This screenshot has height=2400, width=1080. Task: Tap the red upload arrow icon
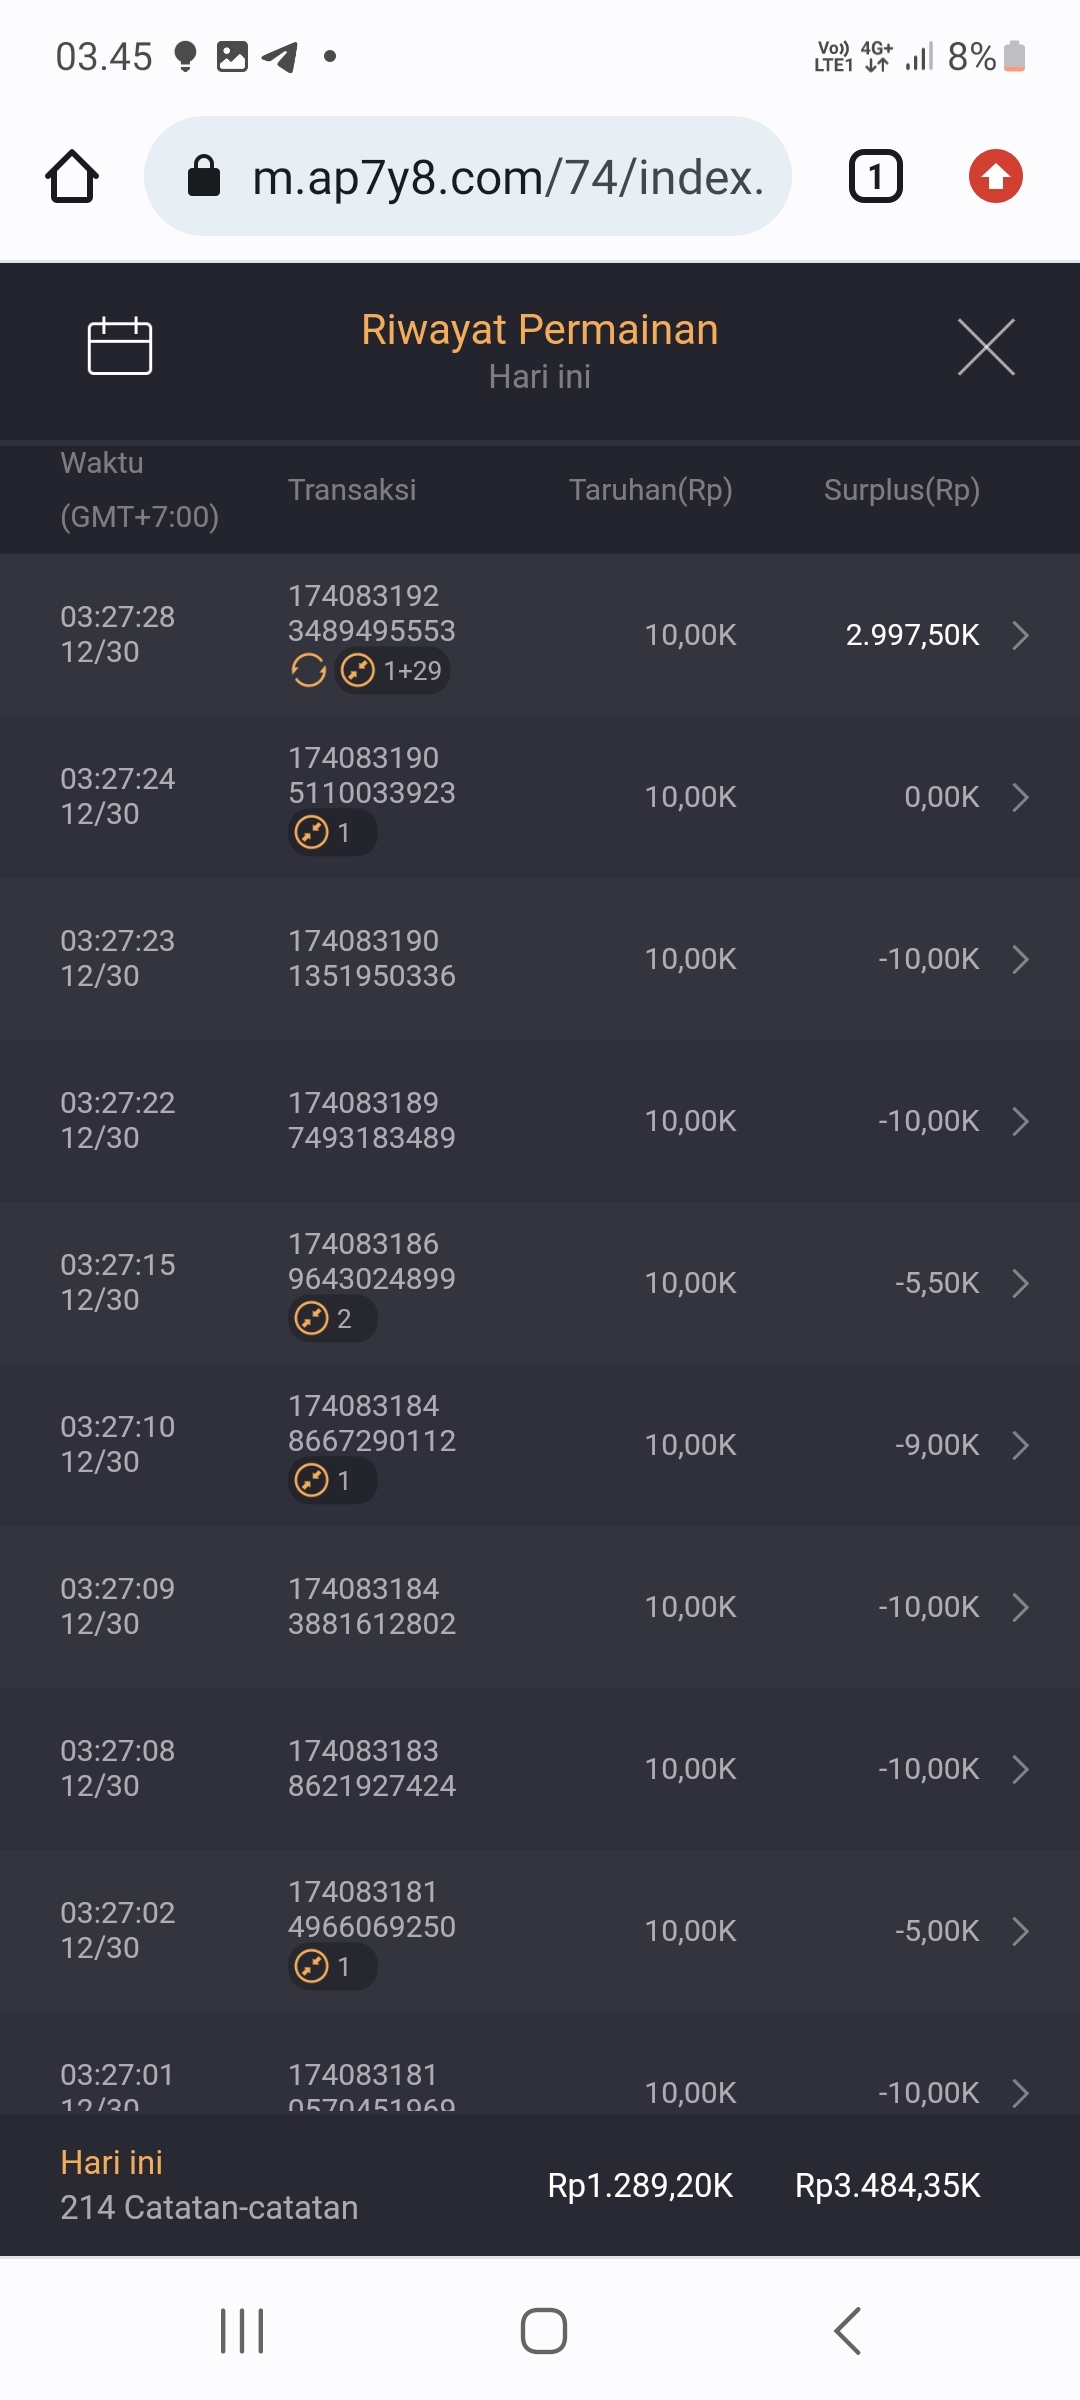995,177
